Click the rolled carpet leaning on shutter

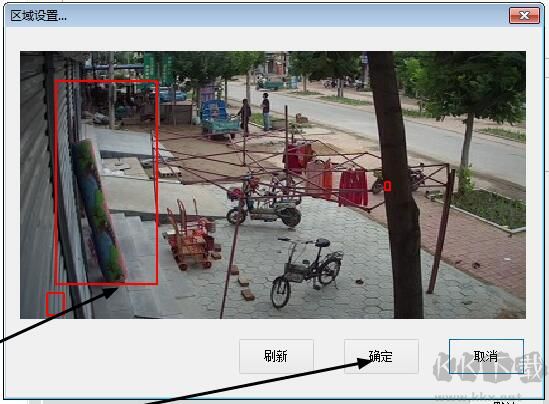tap(100, 210)
